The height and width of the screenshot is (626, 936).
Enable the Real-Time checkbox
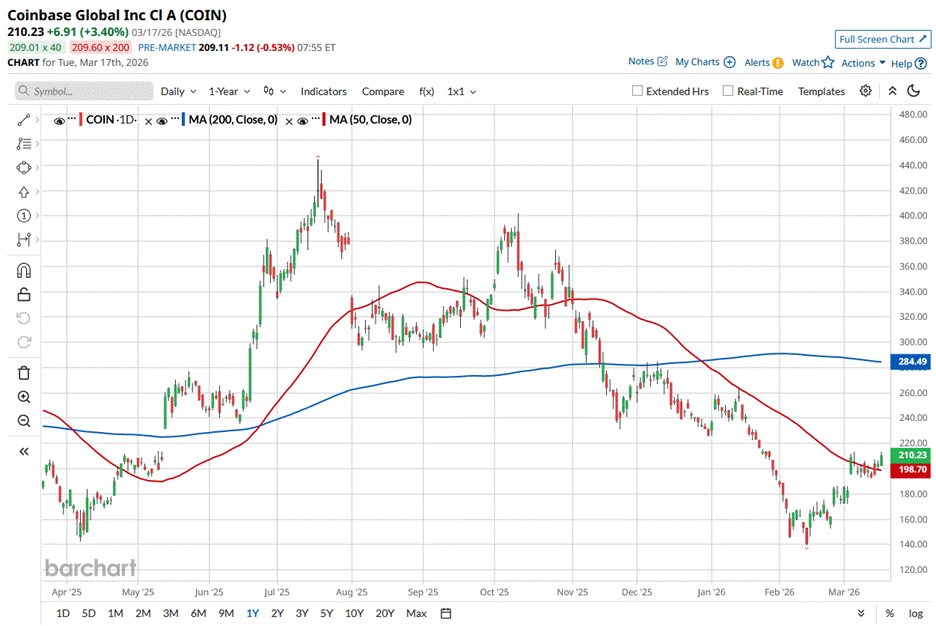[728, 91]
